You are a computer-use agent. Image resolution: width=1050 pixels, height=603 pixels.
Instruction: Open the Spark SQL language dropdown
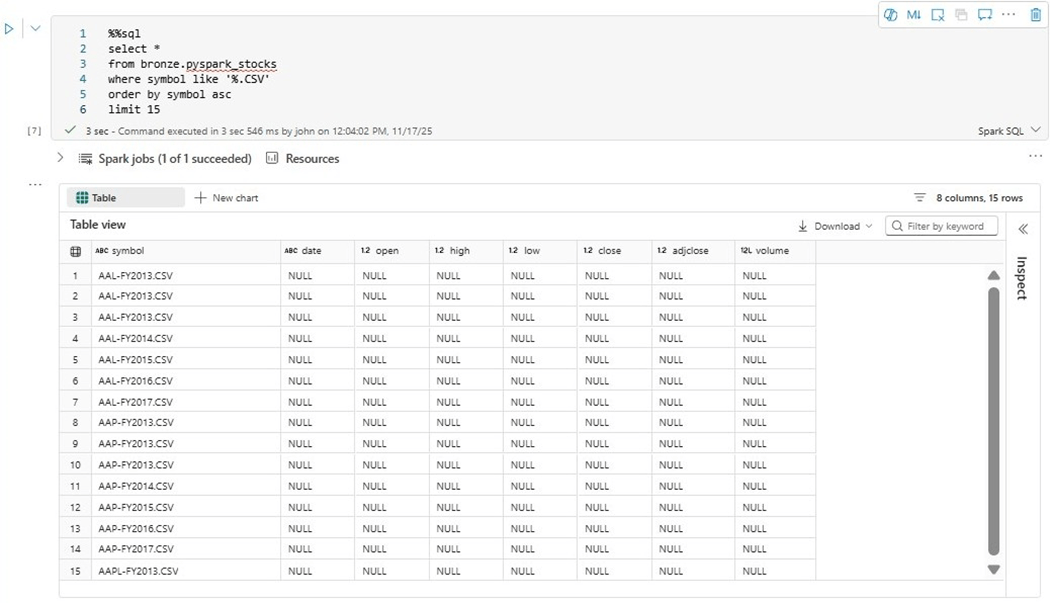1009,131
